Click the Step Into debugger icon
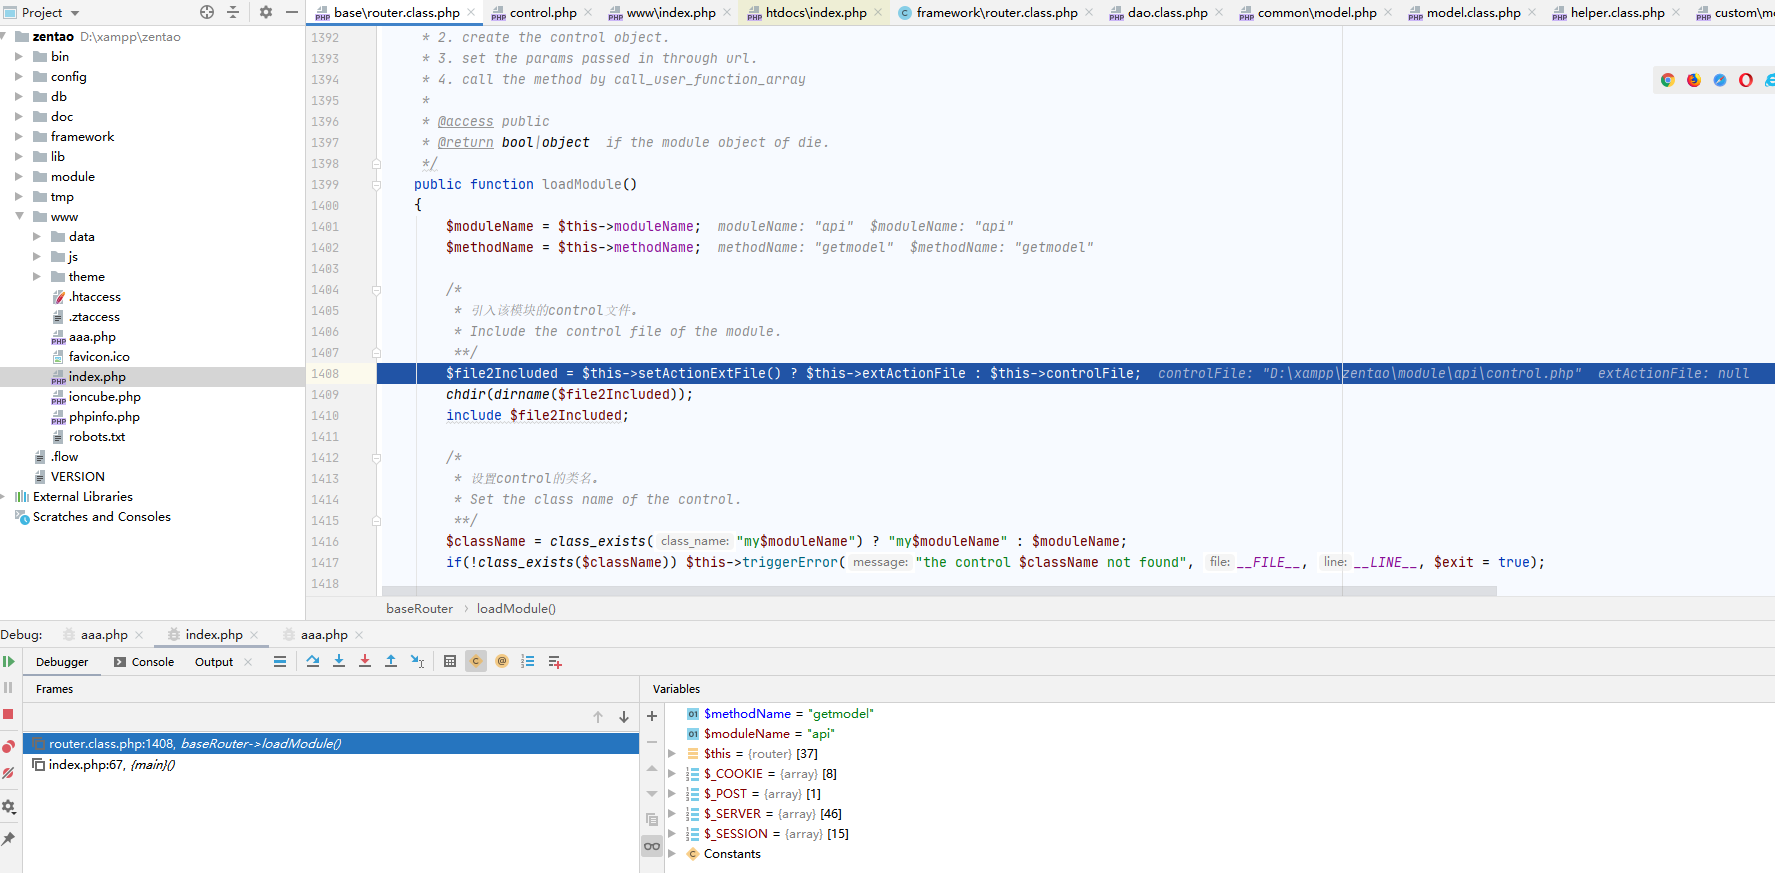This screenshot has width=1775, height=873. (339, 662)
